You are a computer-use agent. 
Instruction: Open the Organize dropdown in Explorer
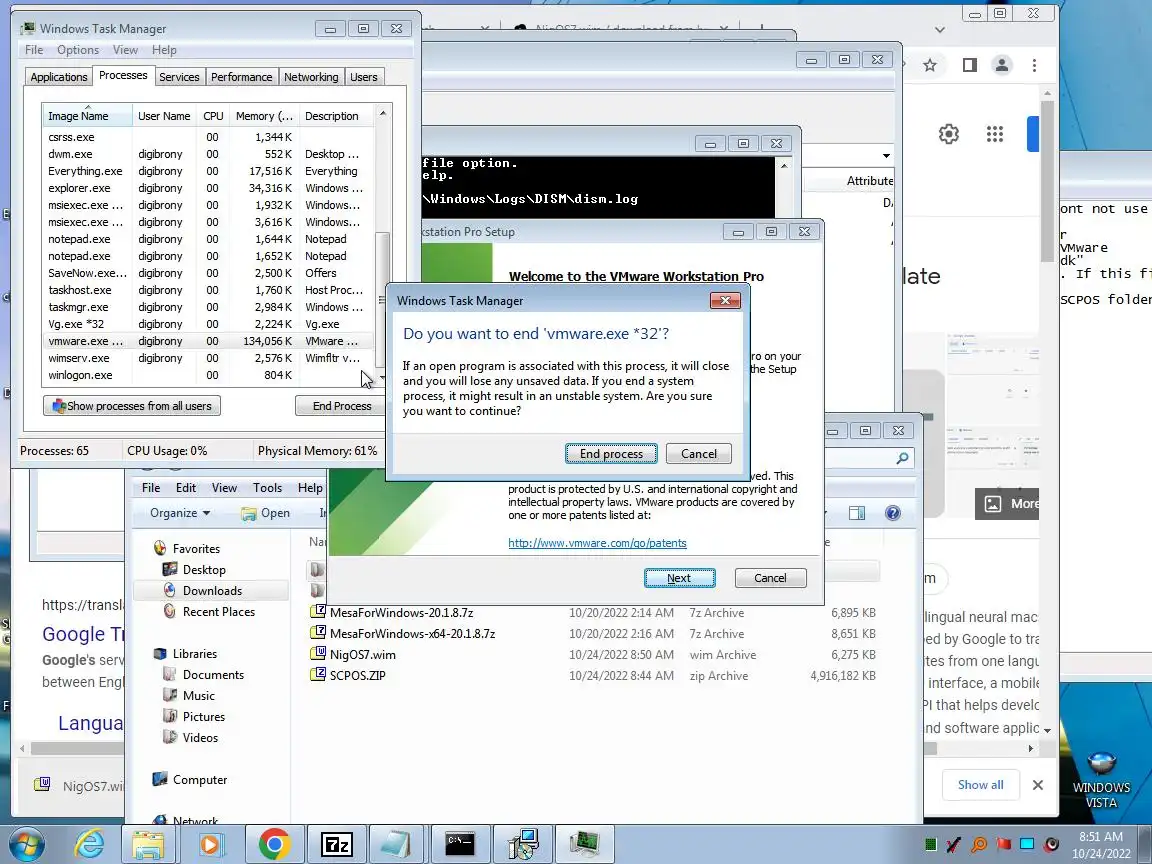coord(180,513)
